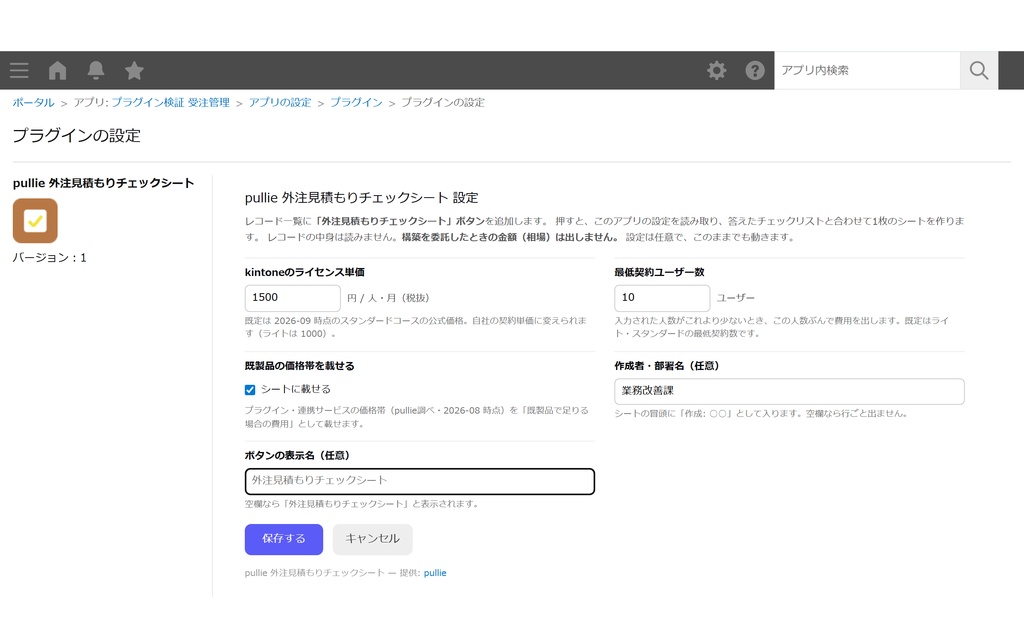Open the hamburger menu icon
Screen dimensions: 1024x640
[19, 71]
